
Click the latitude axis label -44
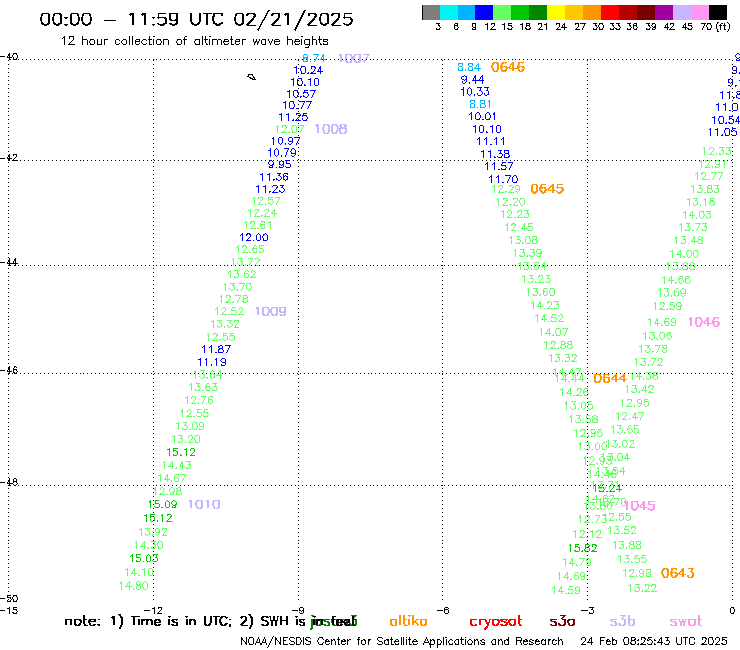coord(9,262)
